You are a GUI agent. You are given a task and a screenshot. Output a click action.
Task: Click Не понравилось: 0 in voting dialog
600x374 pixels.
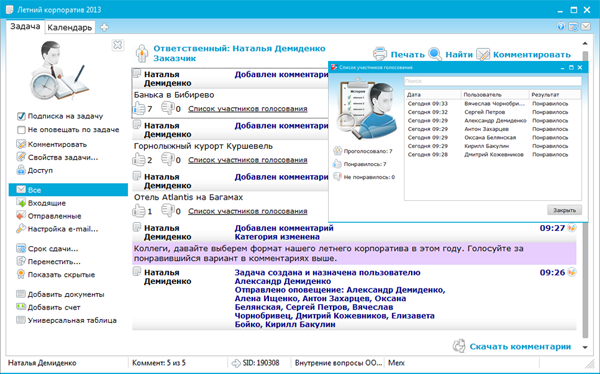364,177
